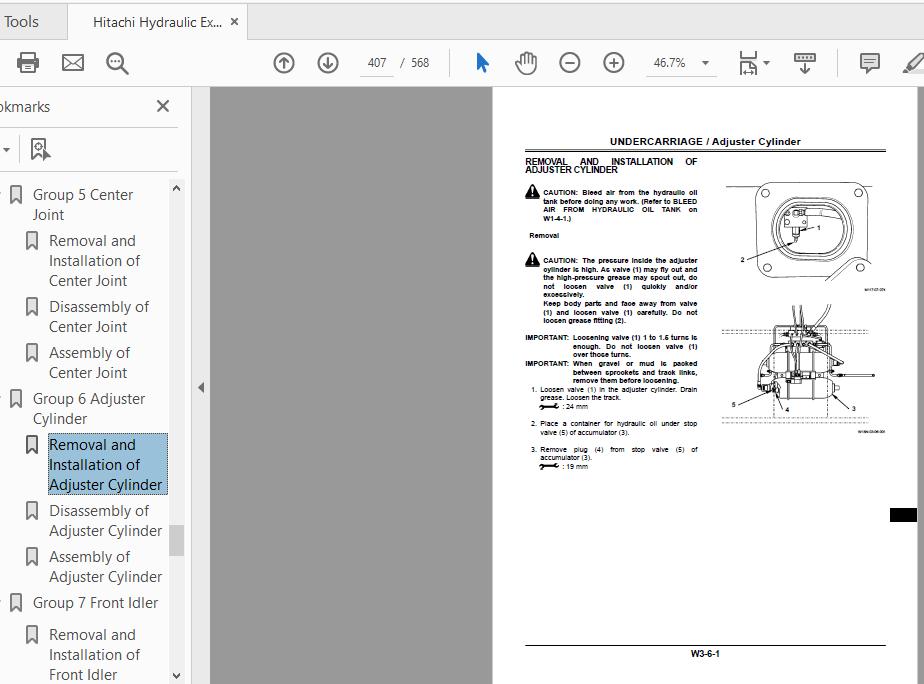Select the Search magnifier icon
The image size is (924, 684).
click(117, 62)
